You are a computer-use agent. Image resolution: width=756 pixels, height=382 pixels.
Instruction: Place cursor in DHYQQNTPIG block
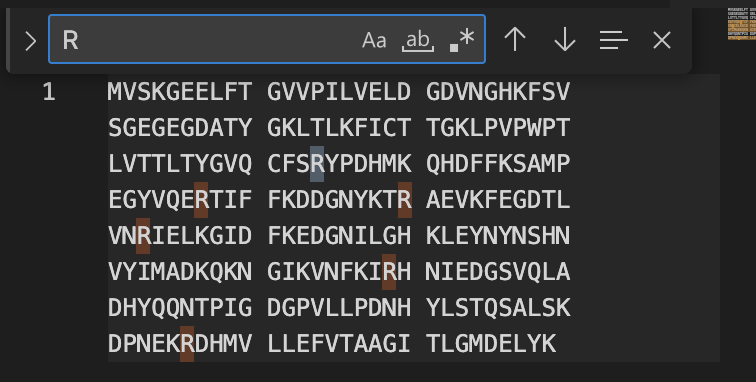(x=180, y=308)
